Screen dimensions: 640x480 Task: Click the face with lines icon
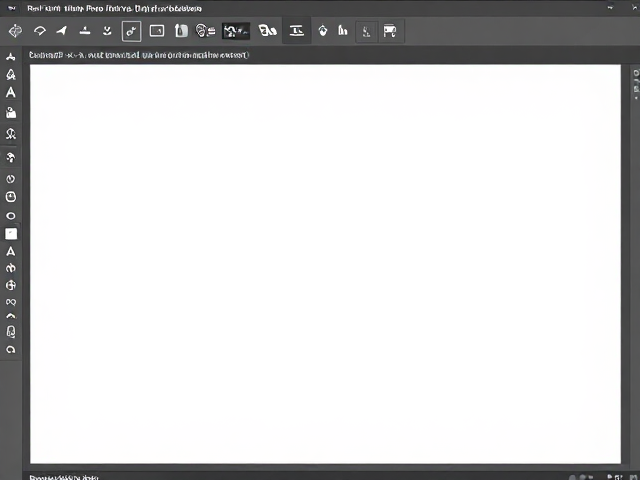(205, 31)
